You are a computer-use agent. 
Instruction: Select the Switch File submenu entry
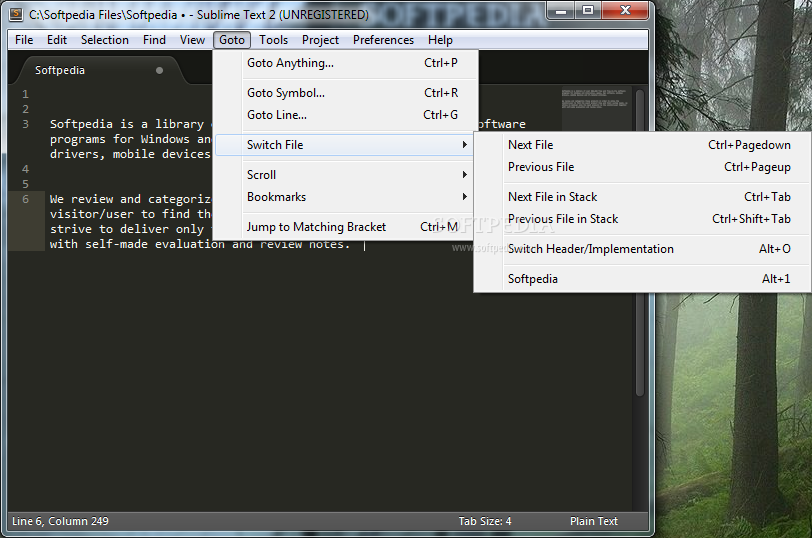point(344,145)
